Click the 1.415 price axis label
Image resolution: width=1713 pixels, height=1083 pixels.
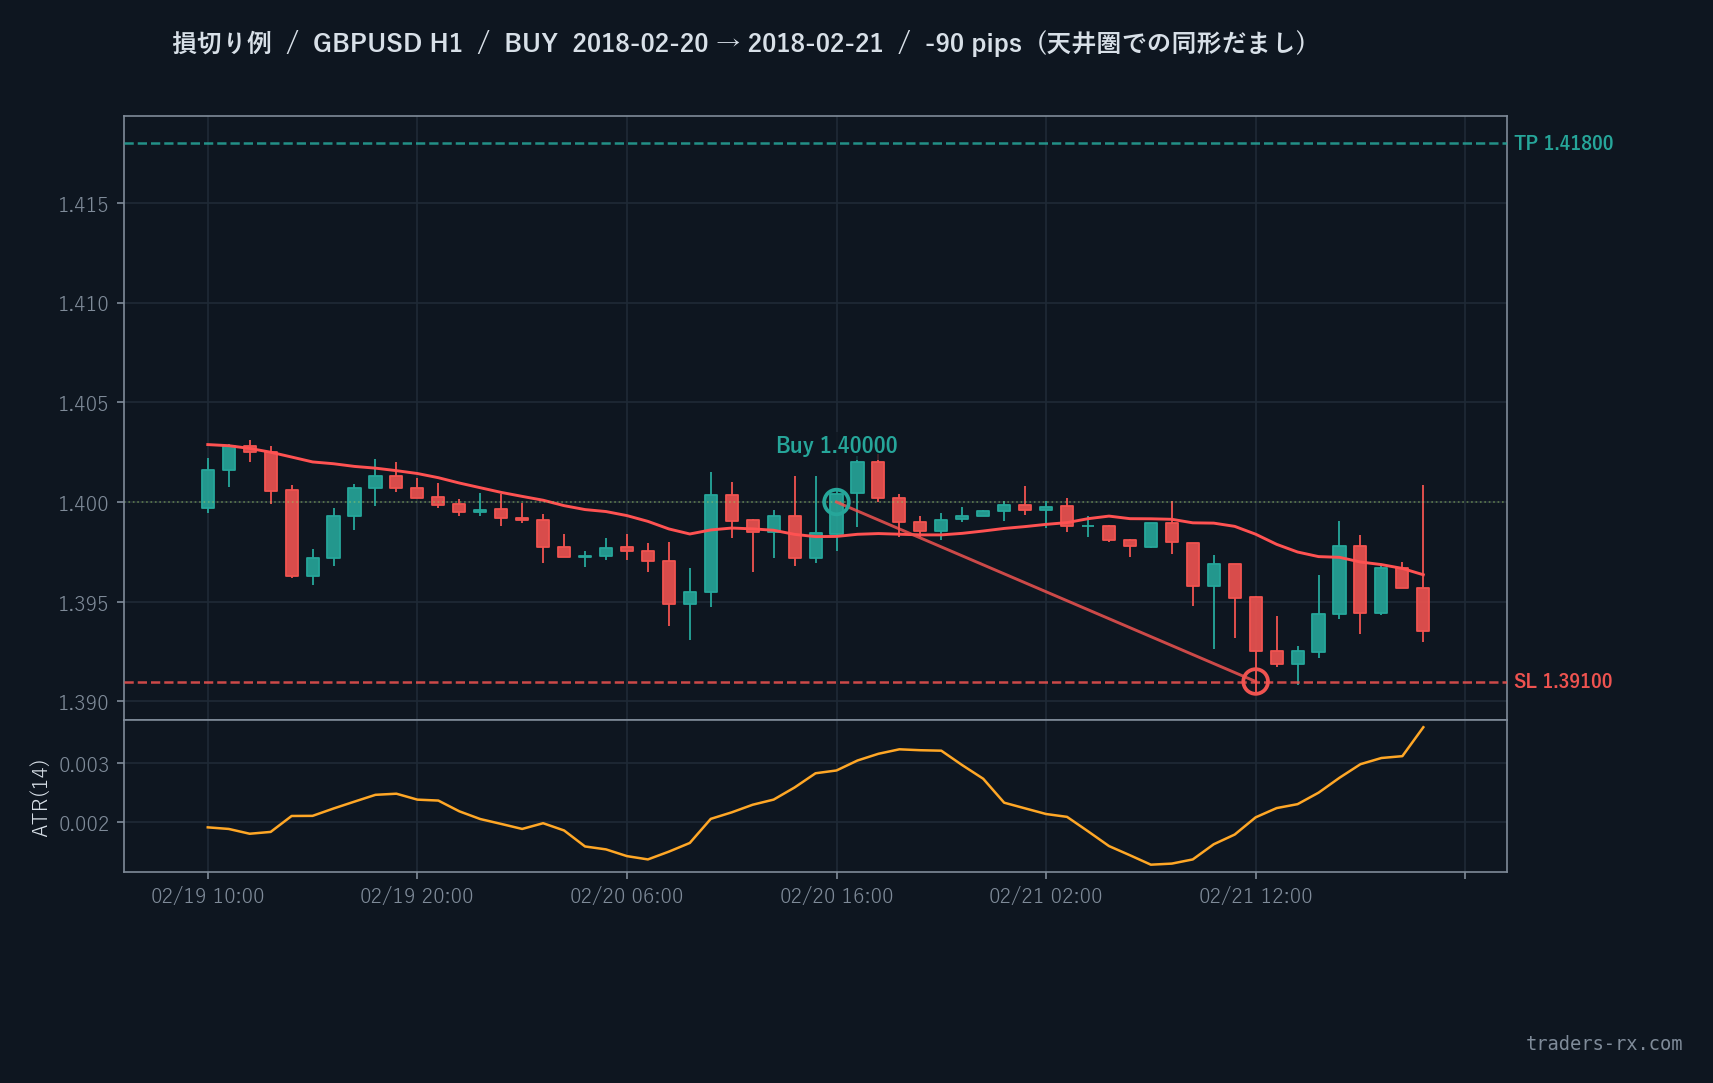tap(83, 205)
